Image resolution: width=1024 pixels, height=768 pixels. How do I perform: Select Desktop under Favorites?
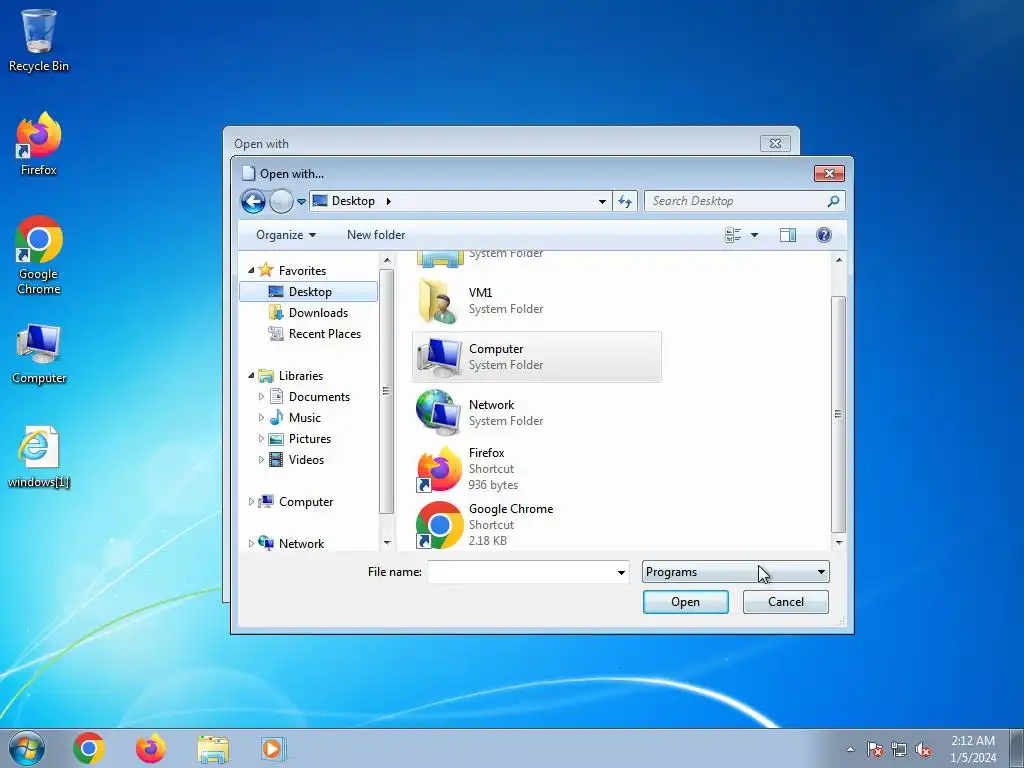(309, 292)
